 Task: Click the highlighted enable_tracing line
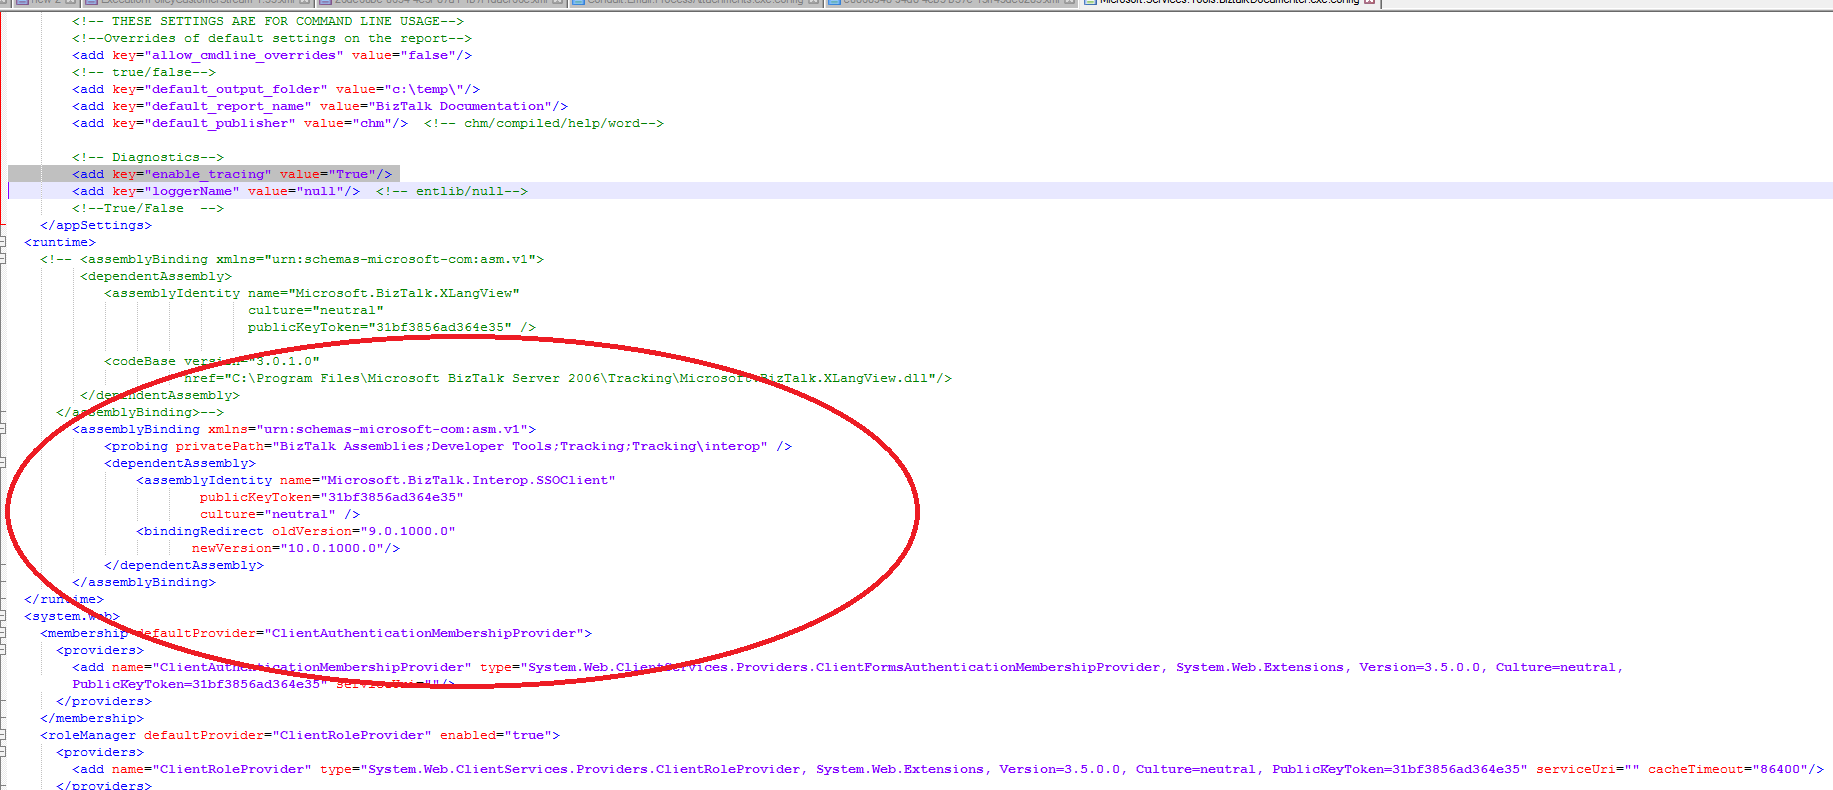232,174
